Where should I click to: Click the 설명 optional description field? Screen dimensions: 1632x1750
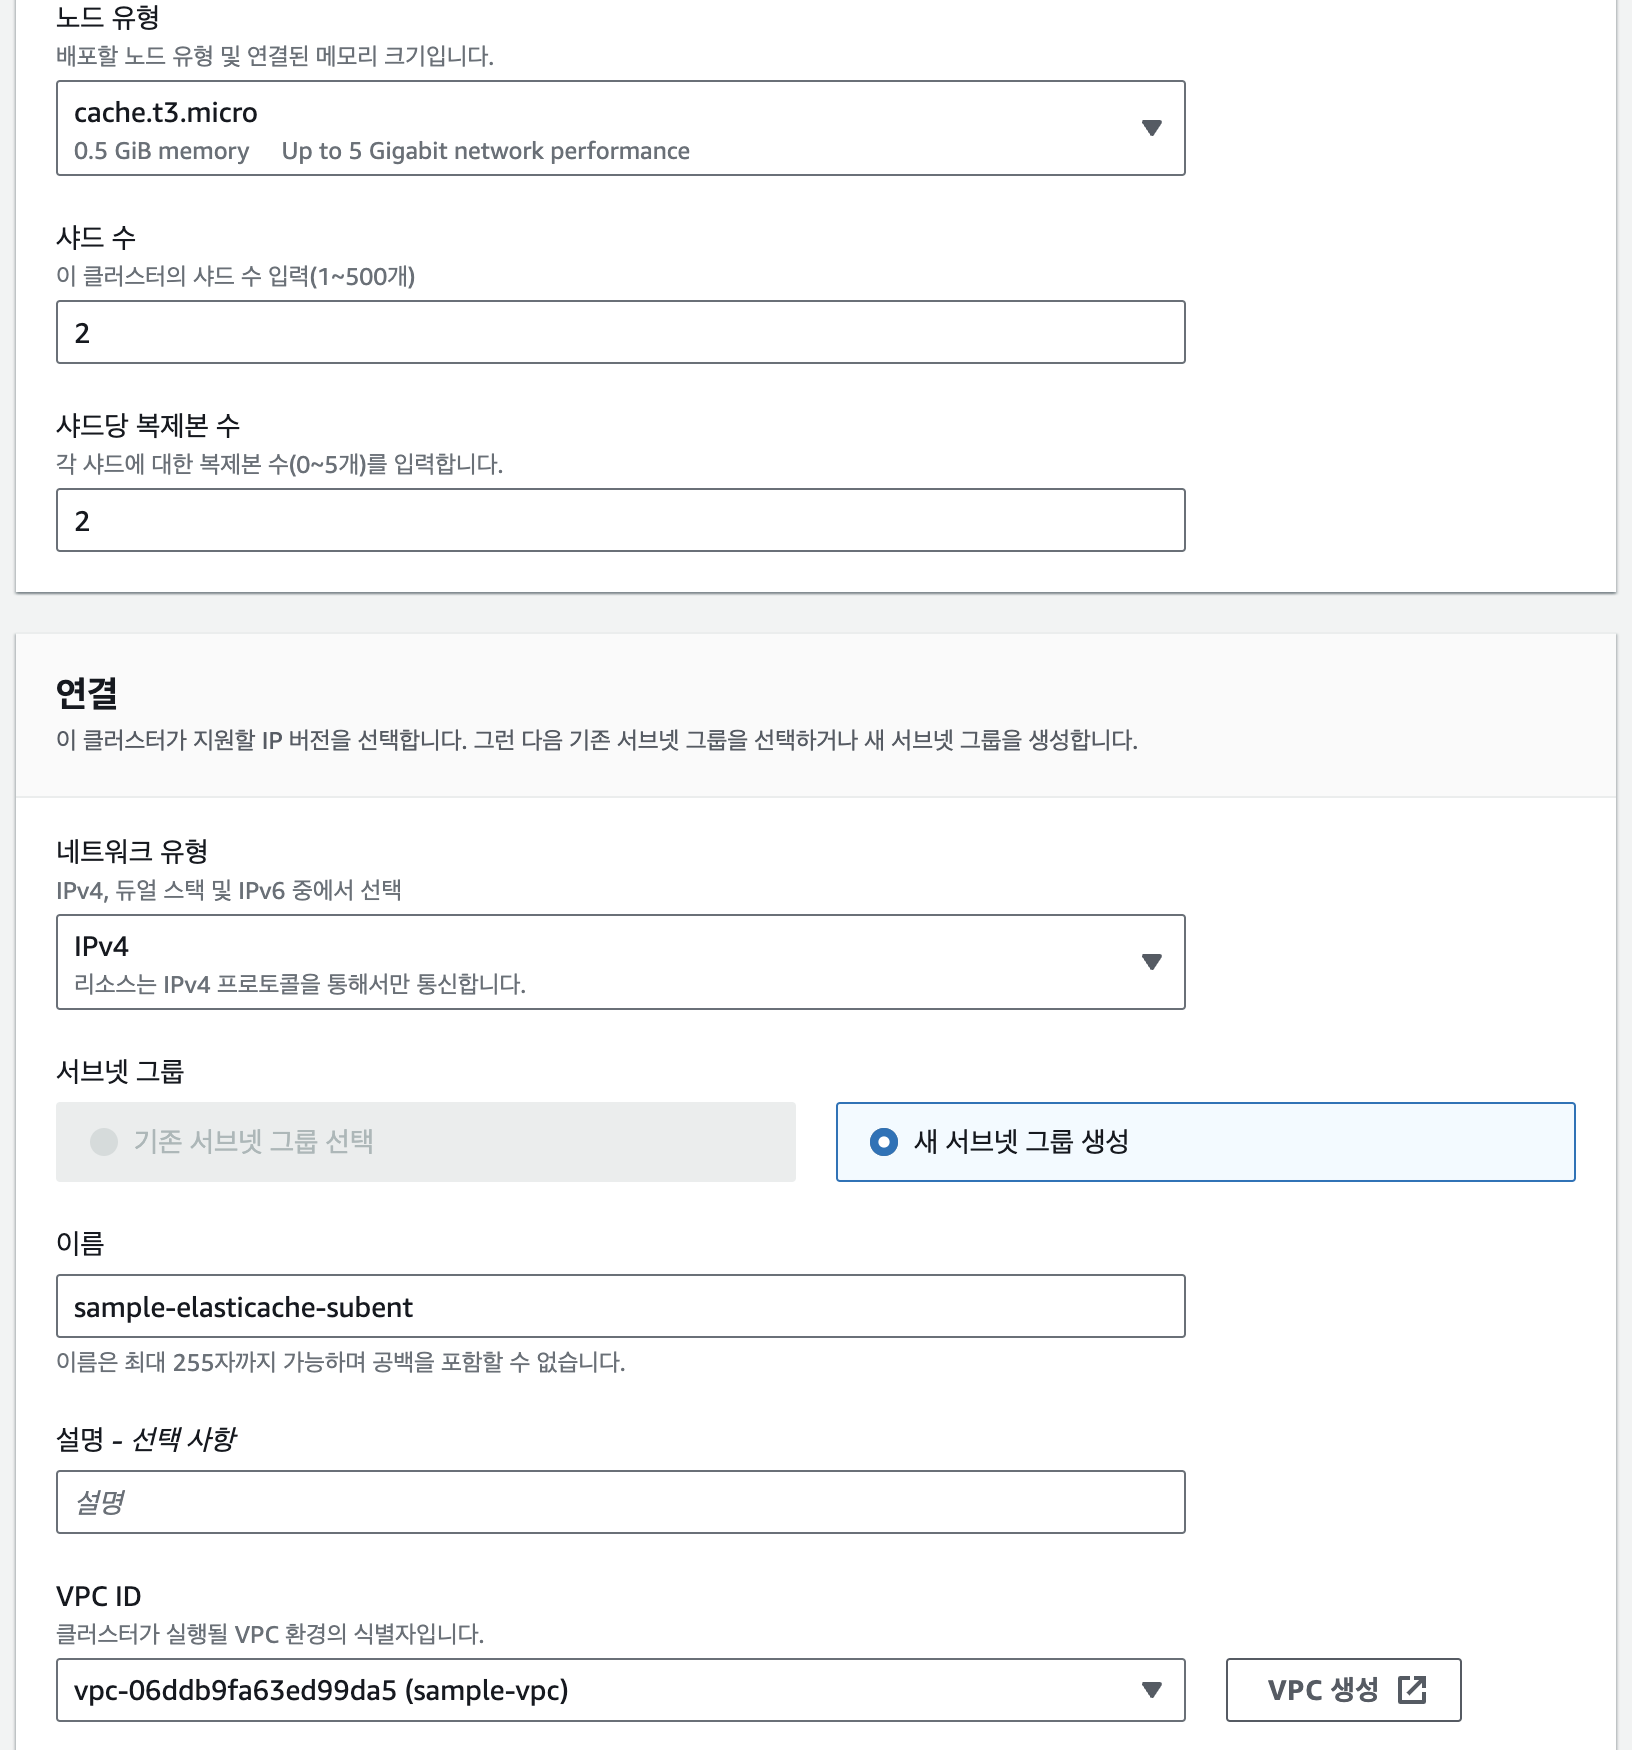(x=620, y=1502)
